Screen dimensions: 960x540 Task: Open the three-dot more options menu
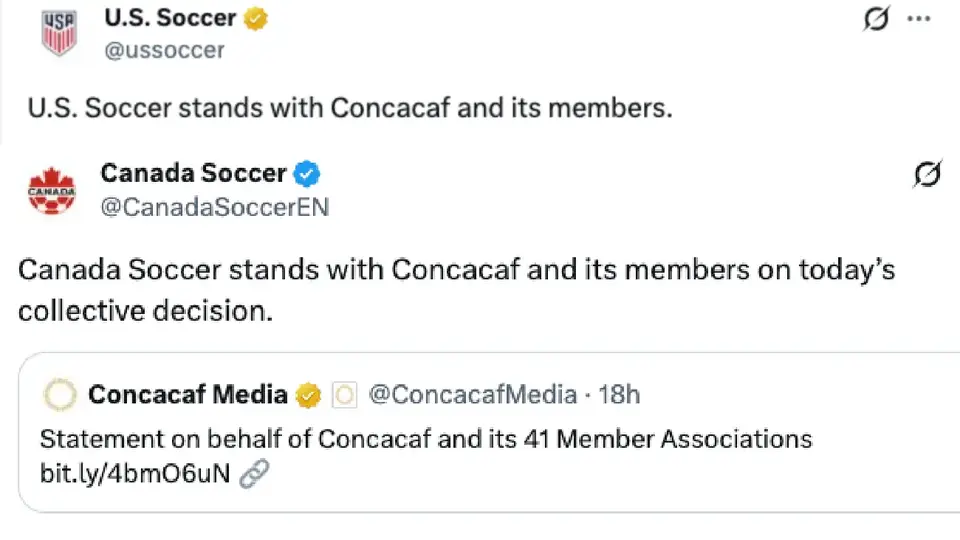coord(918,19)
